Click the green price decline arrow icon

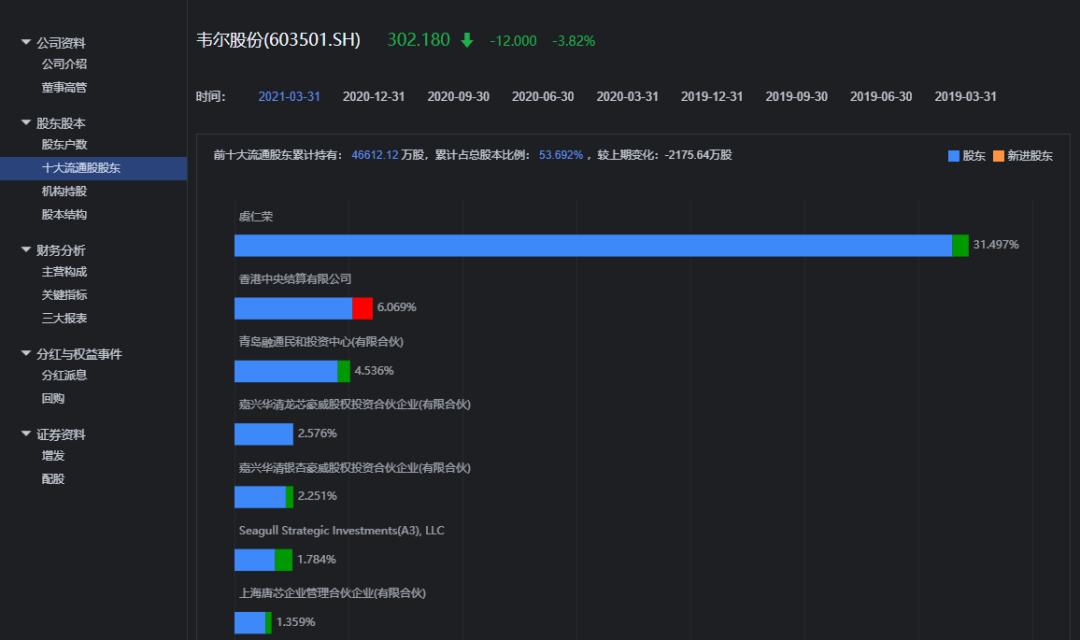(x=466, y=40)
